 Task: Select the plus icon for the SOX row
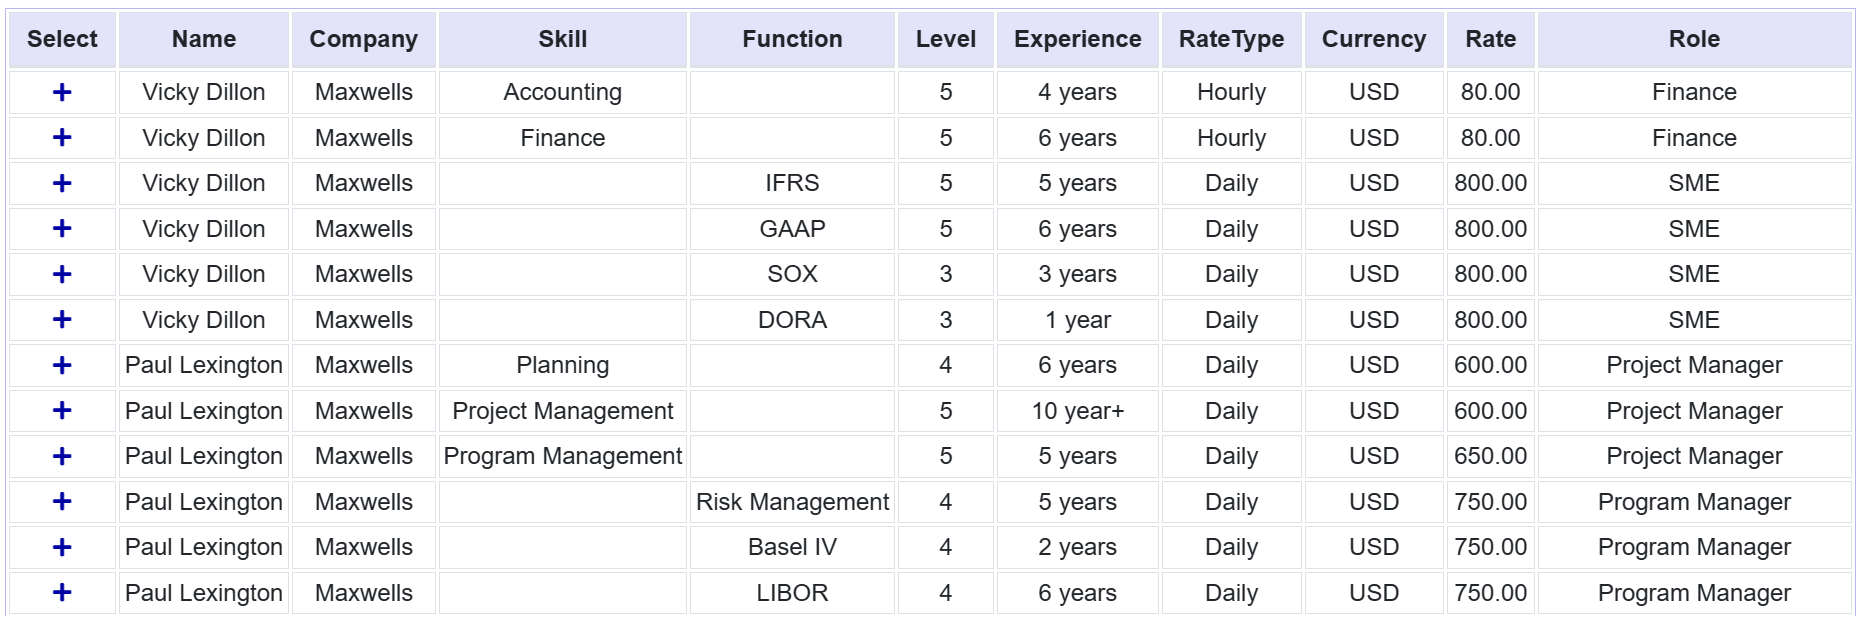coord(62,274)
